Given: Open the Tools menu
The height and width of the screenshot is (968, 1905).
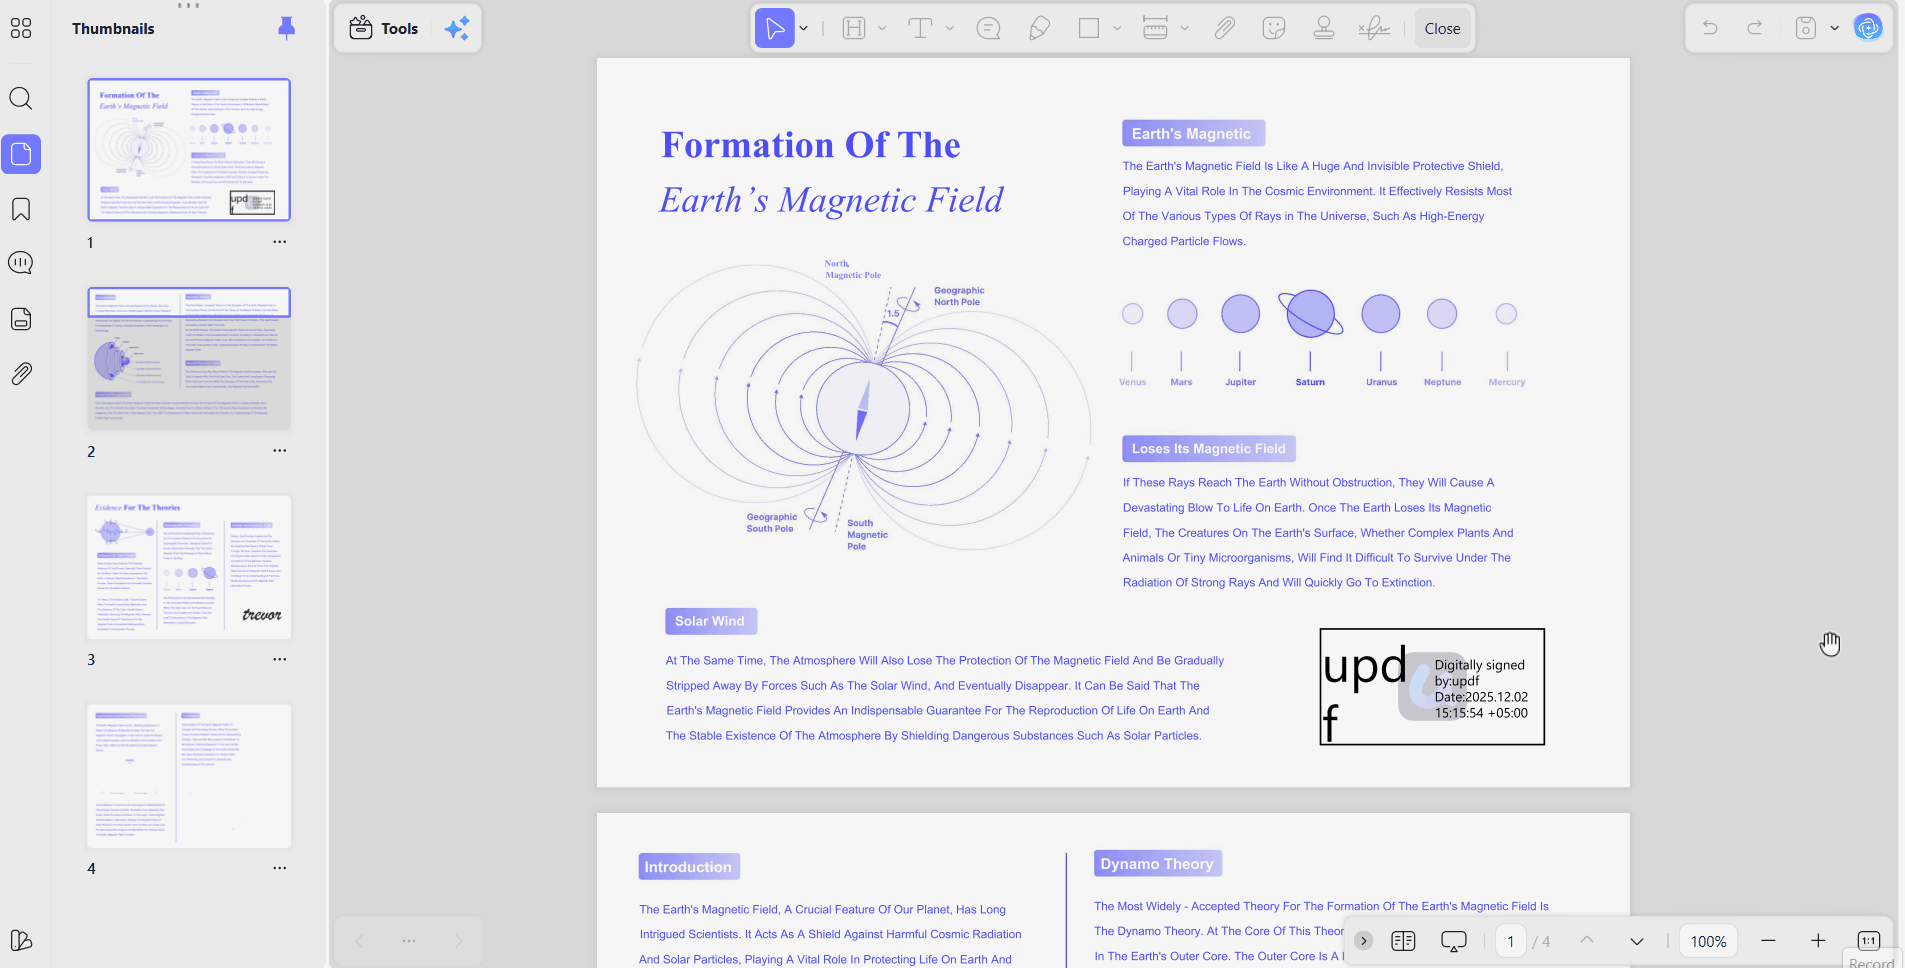Looking at the screenshot, I should (x=384, y=28).
